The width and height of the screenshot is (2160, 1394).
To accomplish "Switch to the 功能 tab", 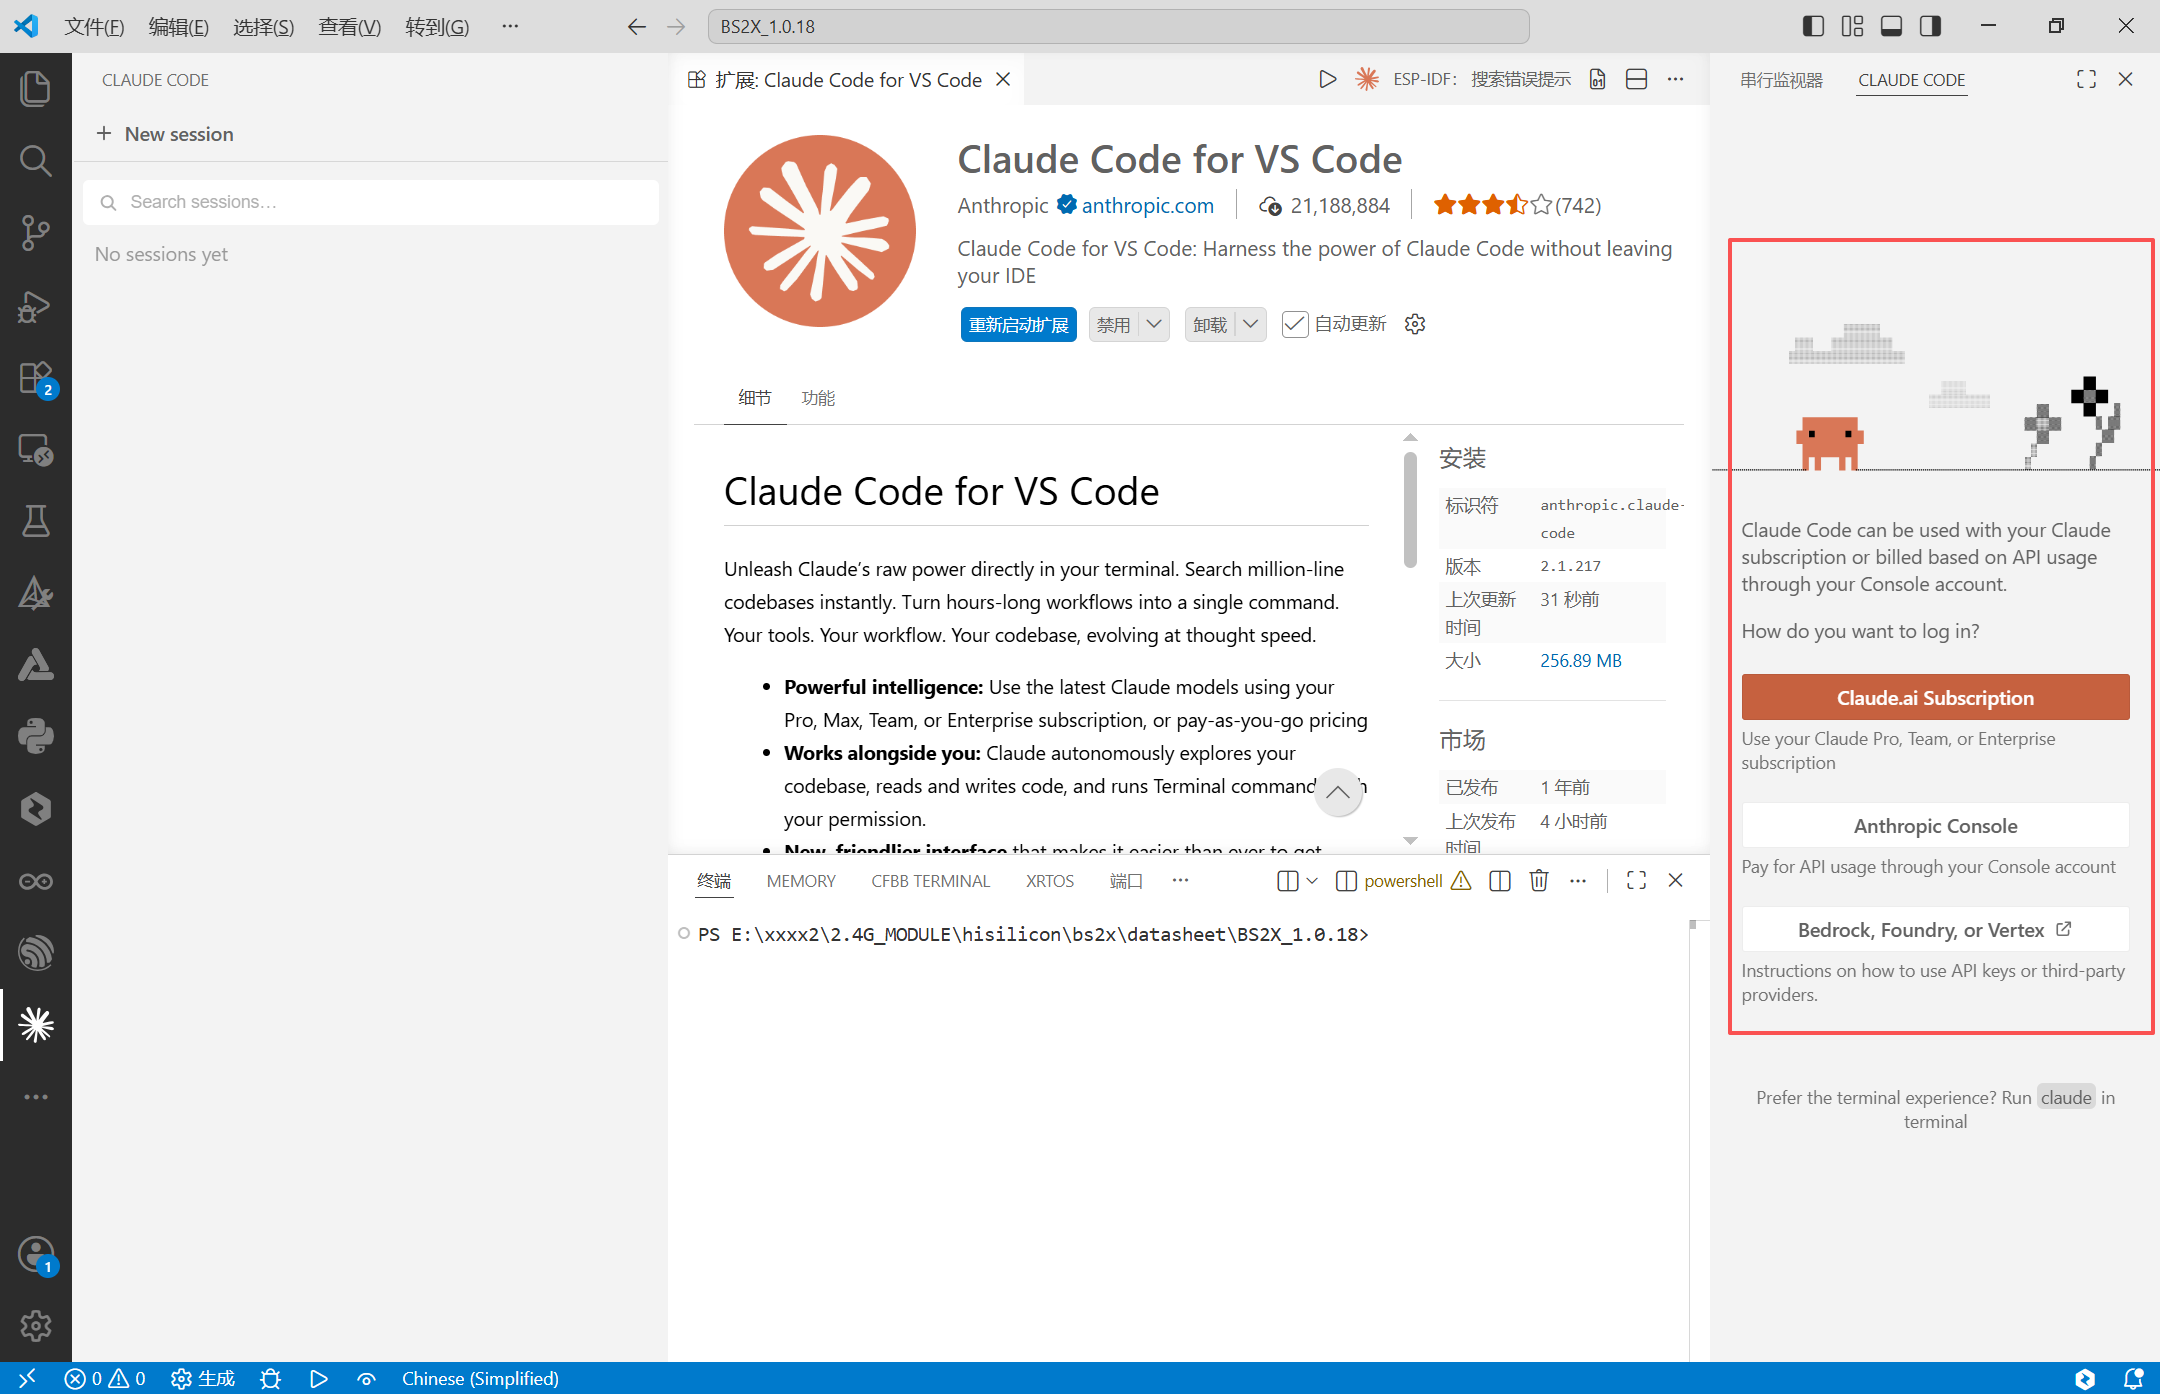I will pyautogui.click(x=818, y=398).
